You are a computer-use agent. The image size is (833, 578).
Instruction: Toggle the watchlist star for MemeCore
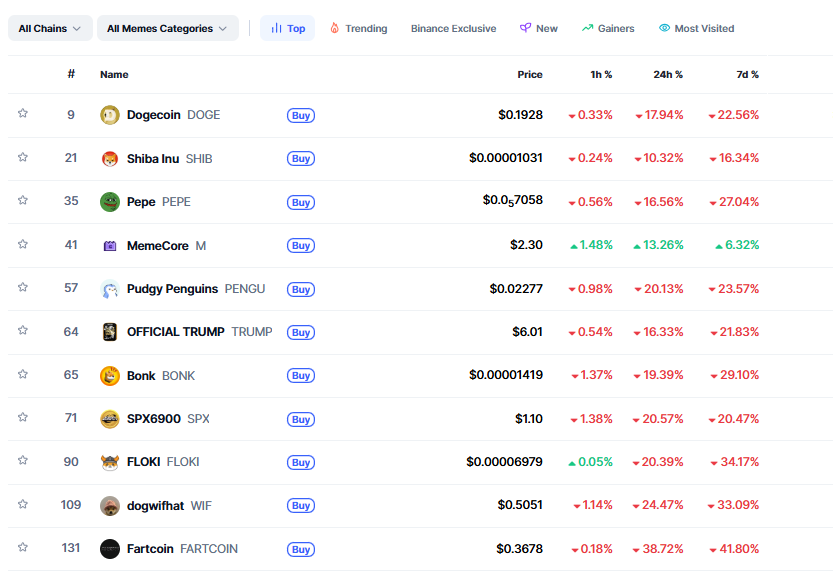[x=23, y=244]
